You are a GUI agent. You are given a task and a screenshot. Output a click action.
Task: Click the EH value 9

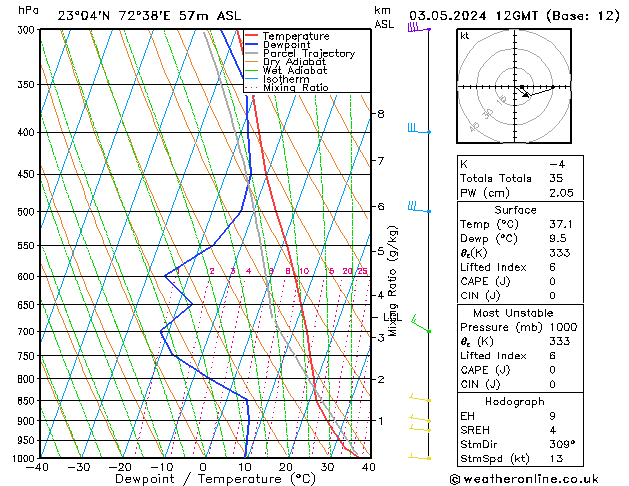tap(552, 416)
